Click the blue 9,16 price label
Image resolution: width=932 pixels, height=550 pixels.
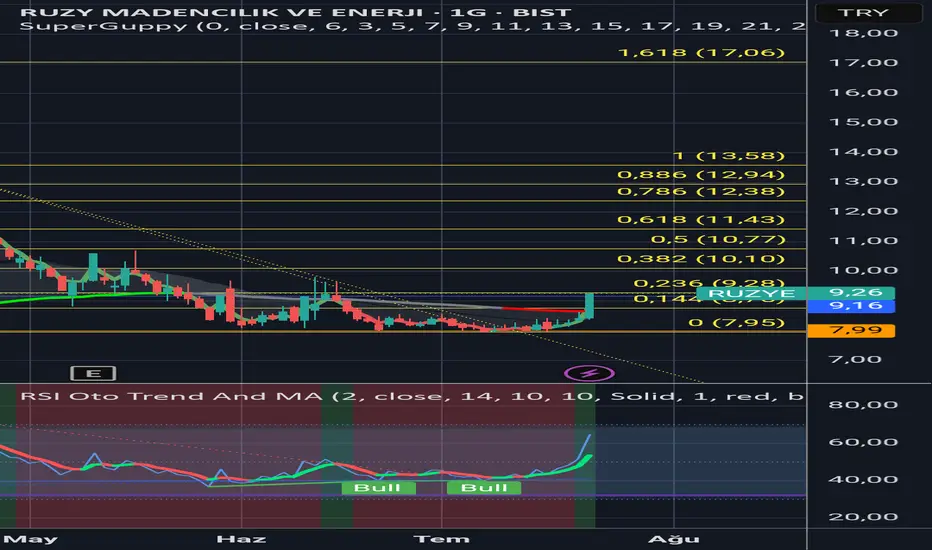pyautogui.click(x=851, y=306)
